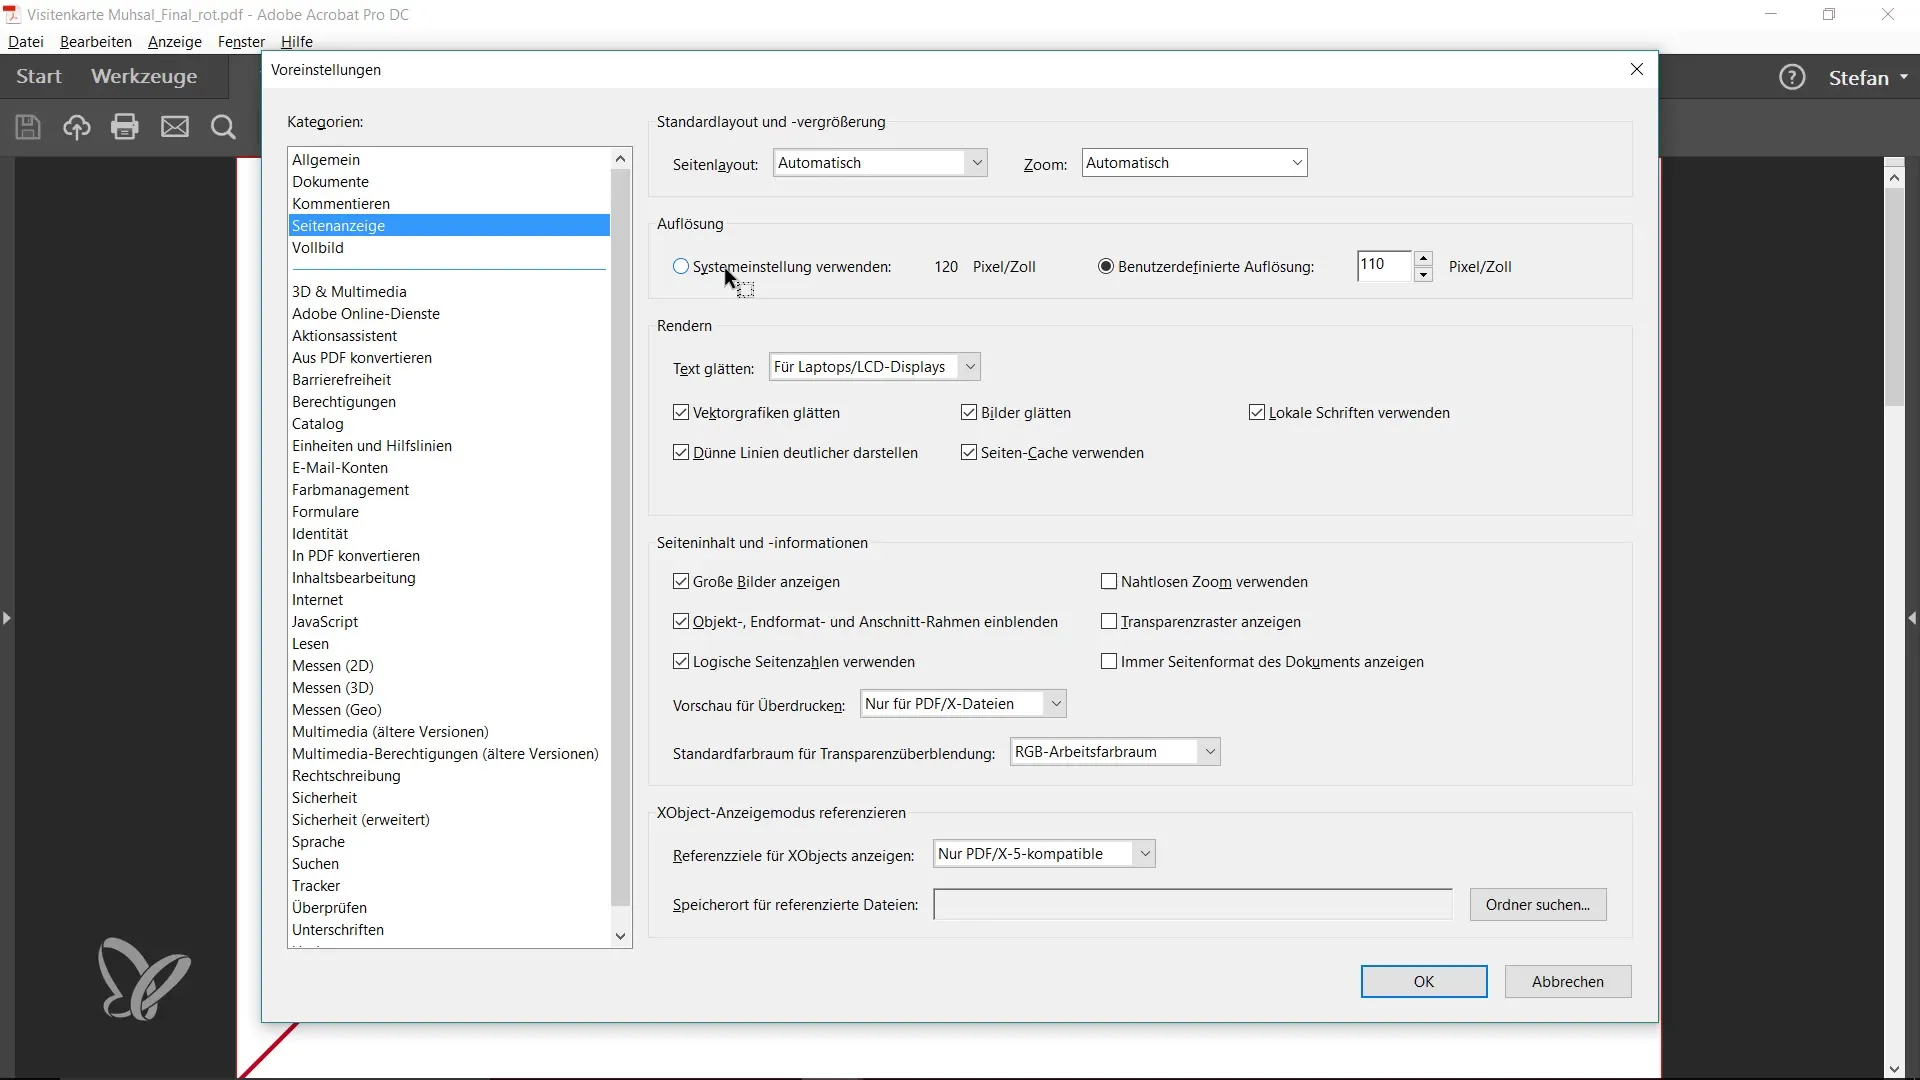This screenshot has height=1080, width=1920.
Task: Open Referenzziele für XObjects dropdown
Action: point(1044,854)
